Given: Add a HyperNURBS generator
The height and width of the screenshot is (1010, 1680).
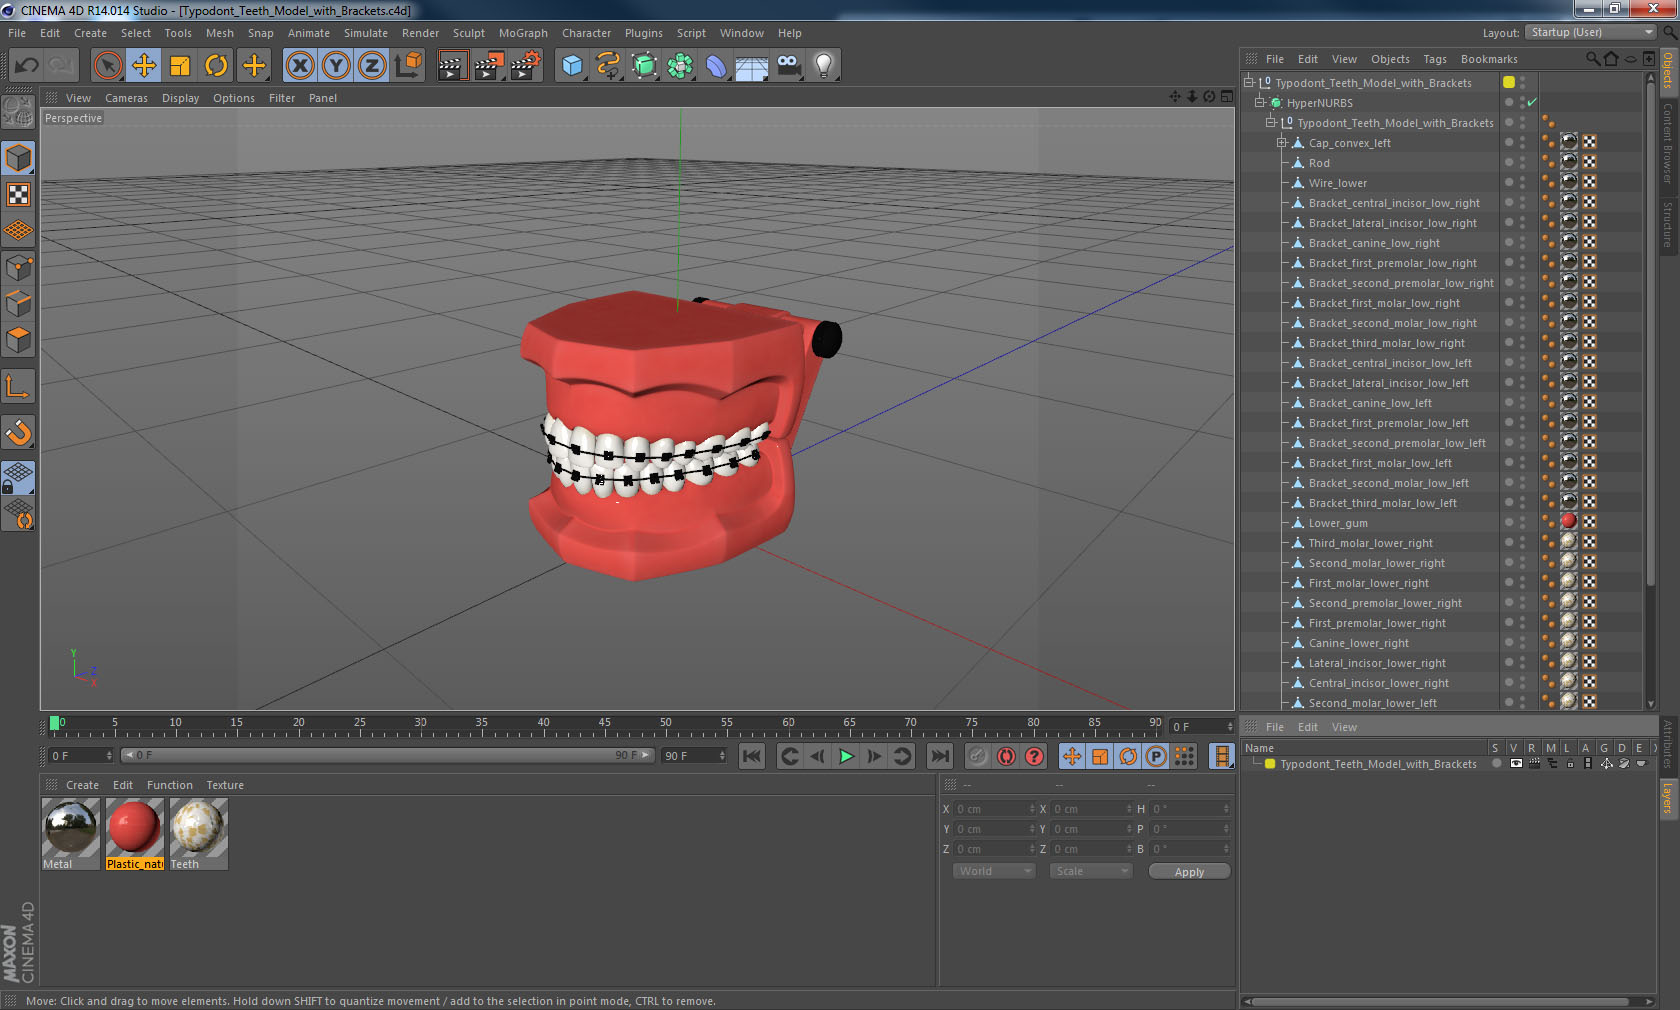Looking at the screenshot, I should (x=645, y=66).
